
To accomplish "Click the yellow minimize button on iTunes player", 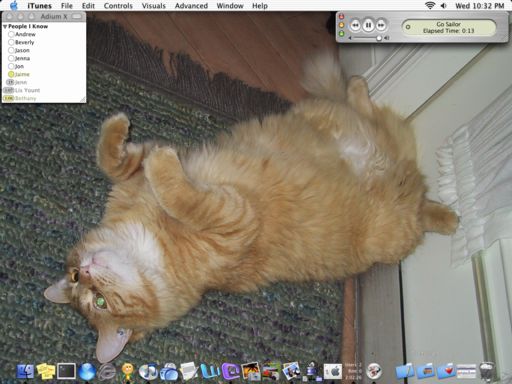I will (x=341, y=25).
